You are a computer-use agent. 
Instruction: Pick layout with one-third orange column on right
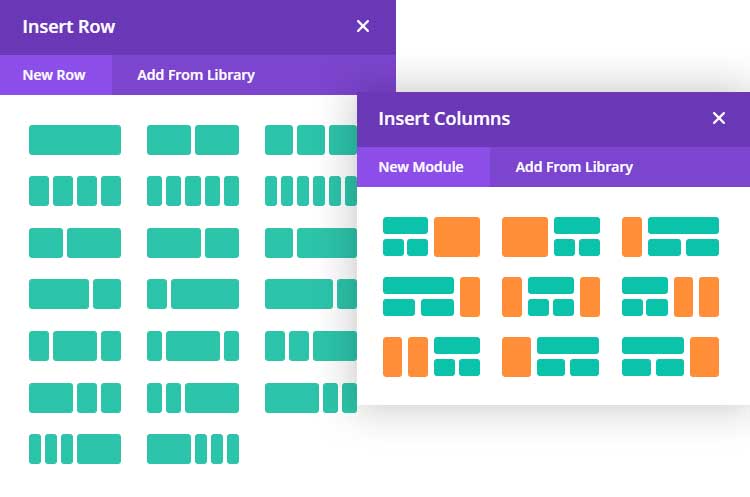(x=670, y=357)
